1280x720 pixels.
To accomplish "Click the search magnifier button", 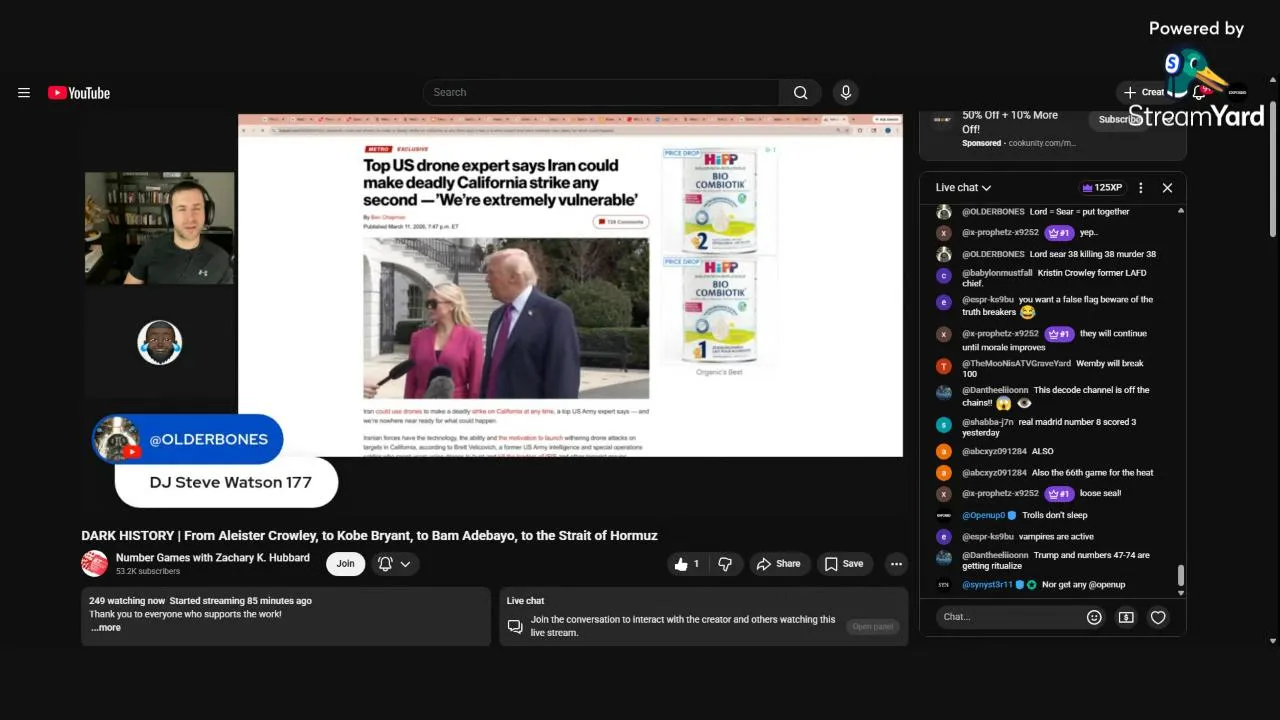I will 800,92.
